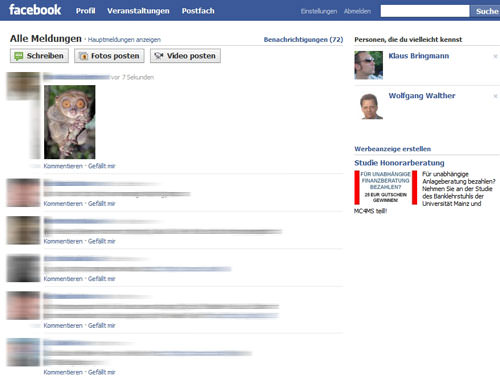This screenshot has width=500, height=377.
Task: Open Veranstaltungen in the top bar
Action: click(x=138, y=11)
